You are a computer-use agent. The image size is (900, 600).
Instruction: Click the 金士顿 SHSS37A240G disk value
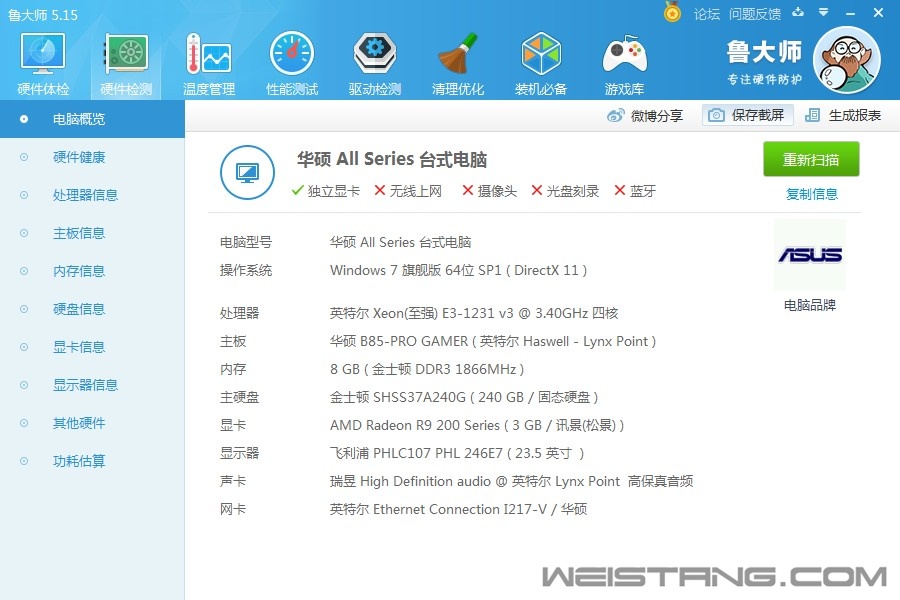[464, 397]
